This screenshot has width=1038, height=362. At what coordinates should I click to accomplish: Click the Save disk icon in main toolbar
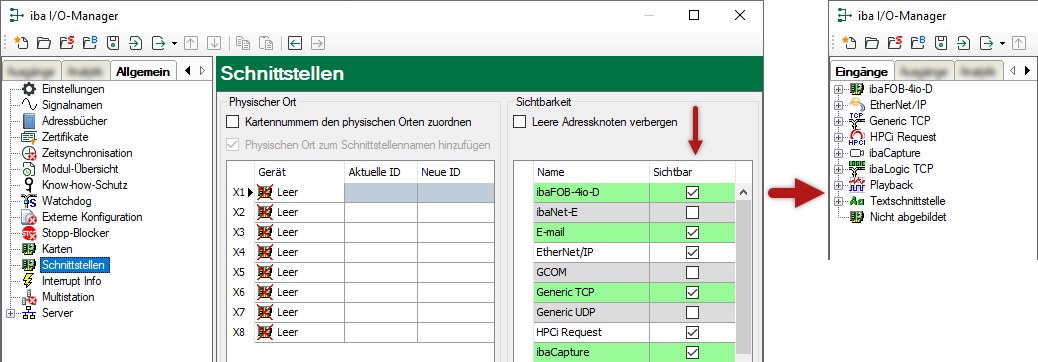click(113, 43)
